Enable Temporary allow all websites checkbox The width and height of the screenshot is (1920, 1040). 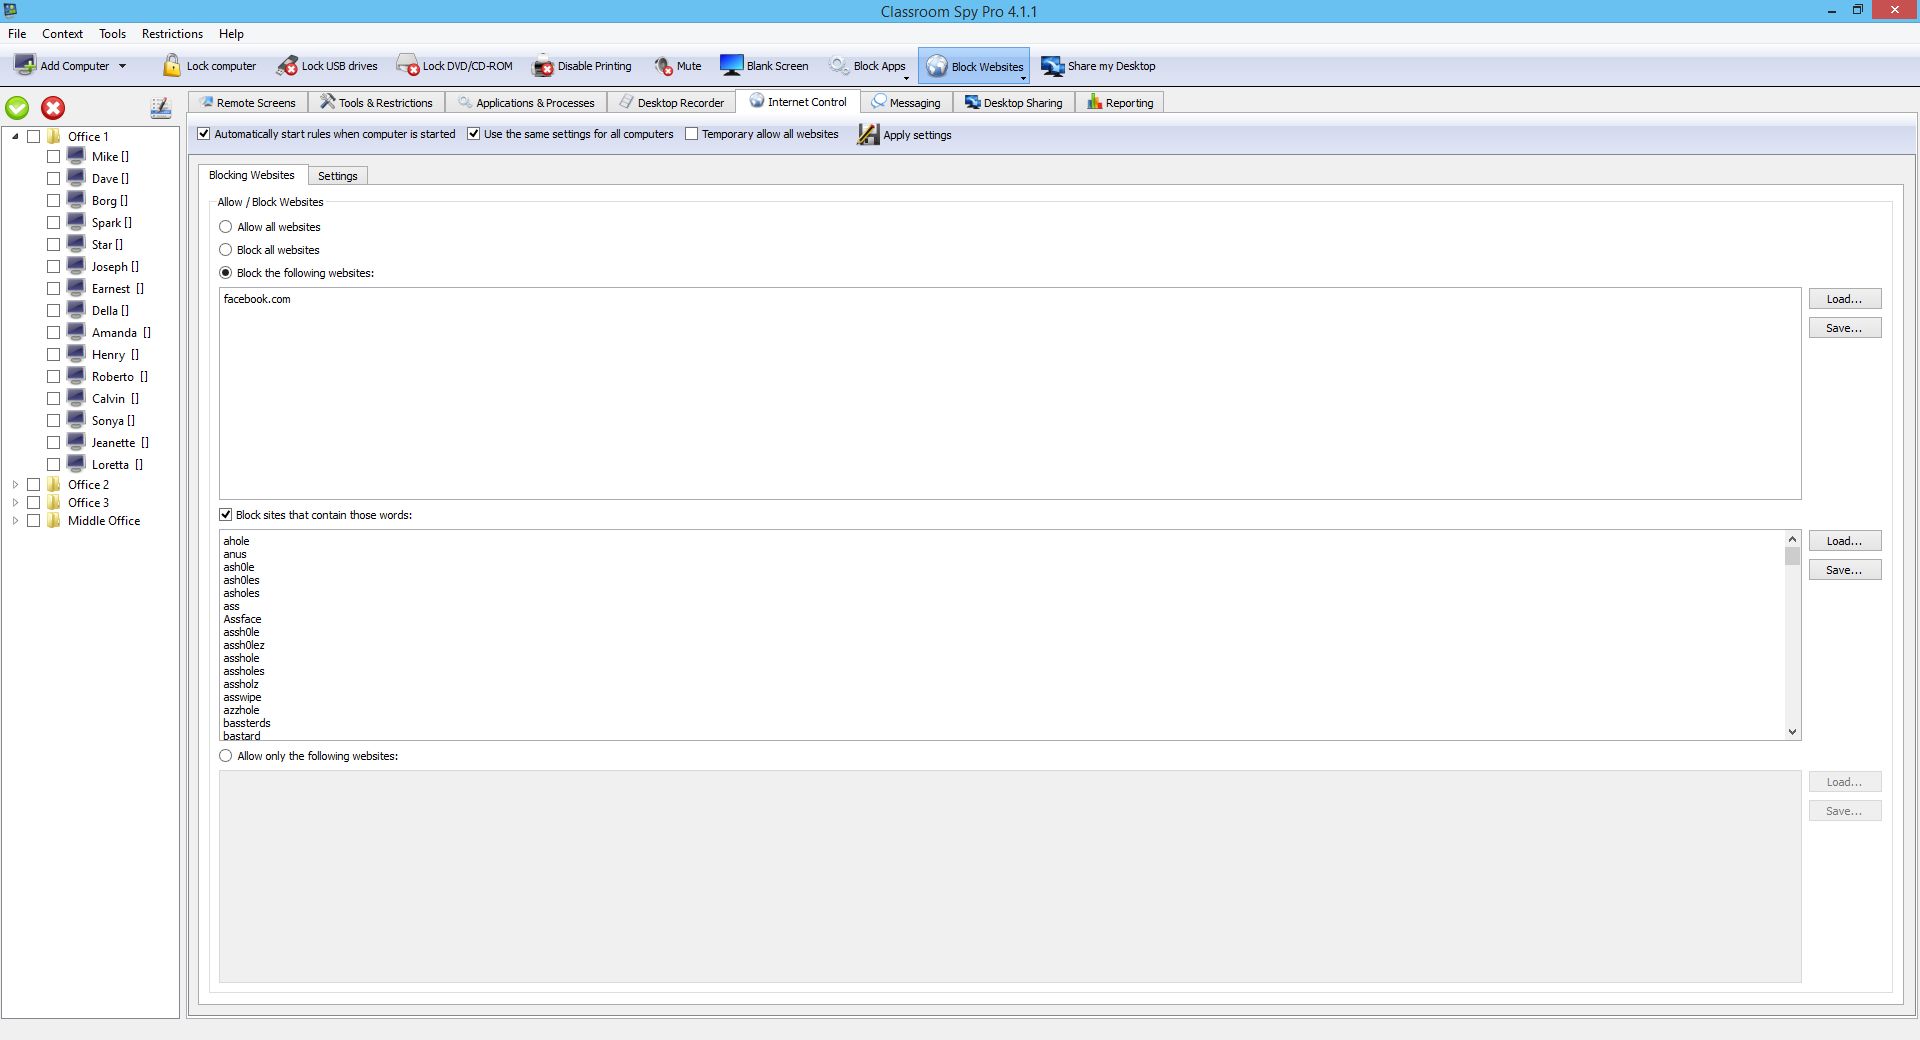point(691,134)
